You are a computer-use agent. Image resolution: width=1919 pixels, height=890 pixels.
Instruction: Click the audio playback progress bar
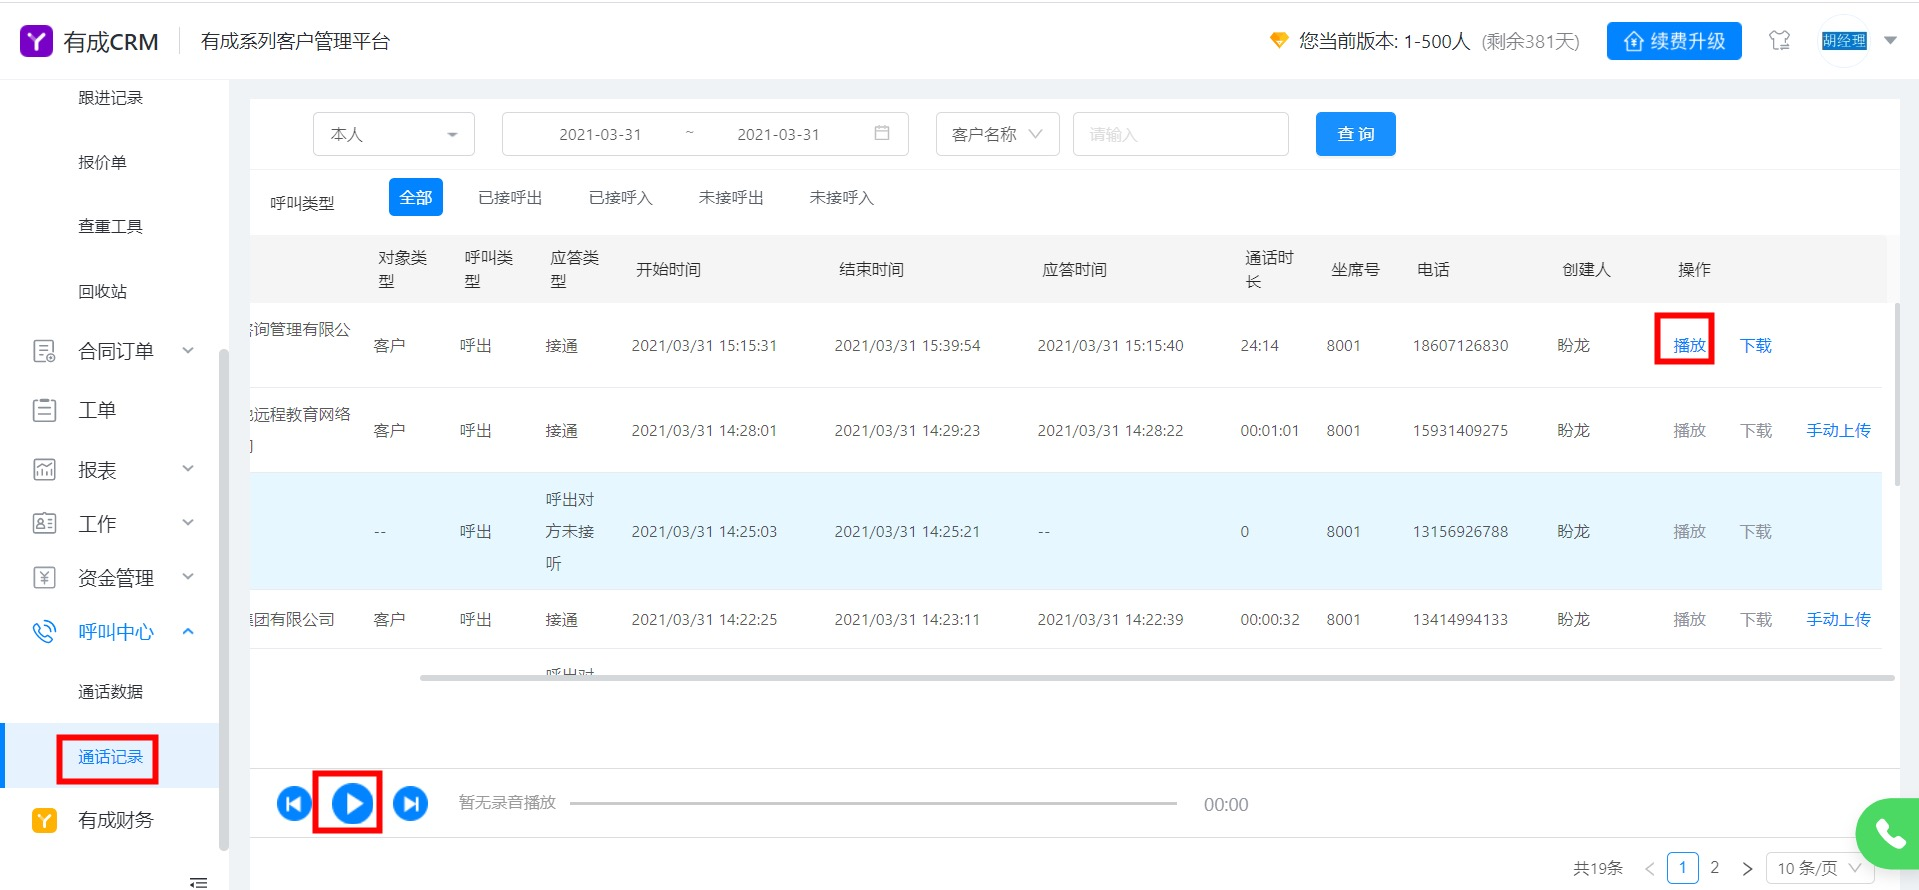[873, 803]
